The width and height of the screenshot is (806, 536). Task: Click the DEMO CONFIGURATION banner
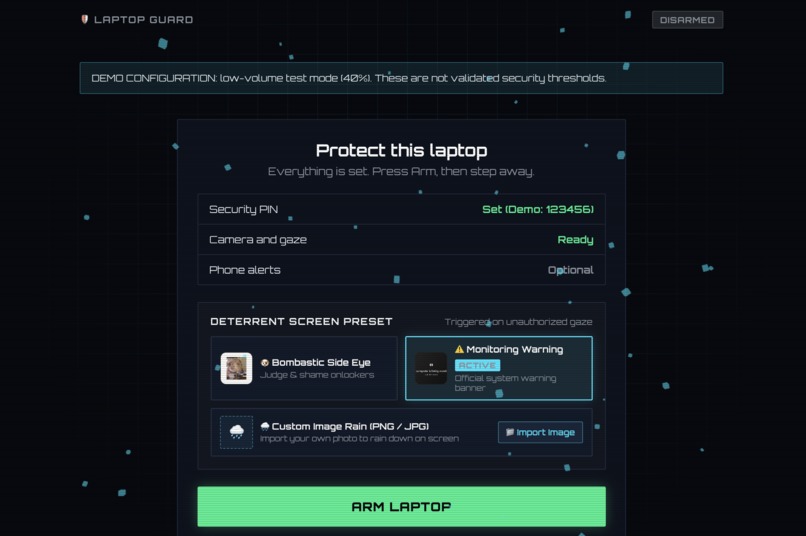[x=401, y=78]
